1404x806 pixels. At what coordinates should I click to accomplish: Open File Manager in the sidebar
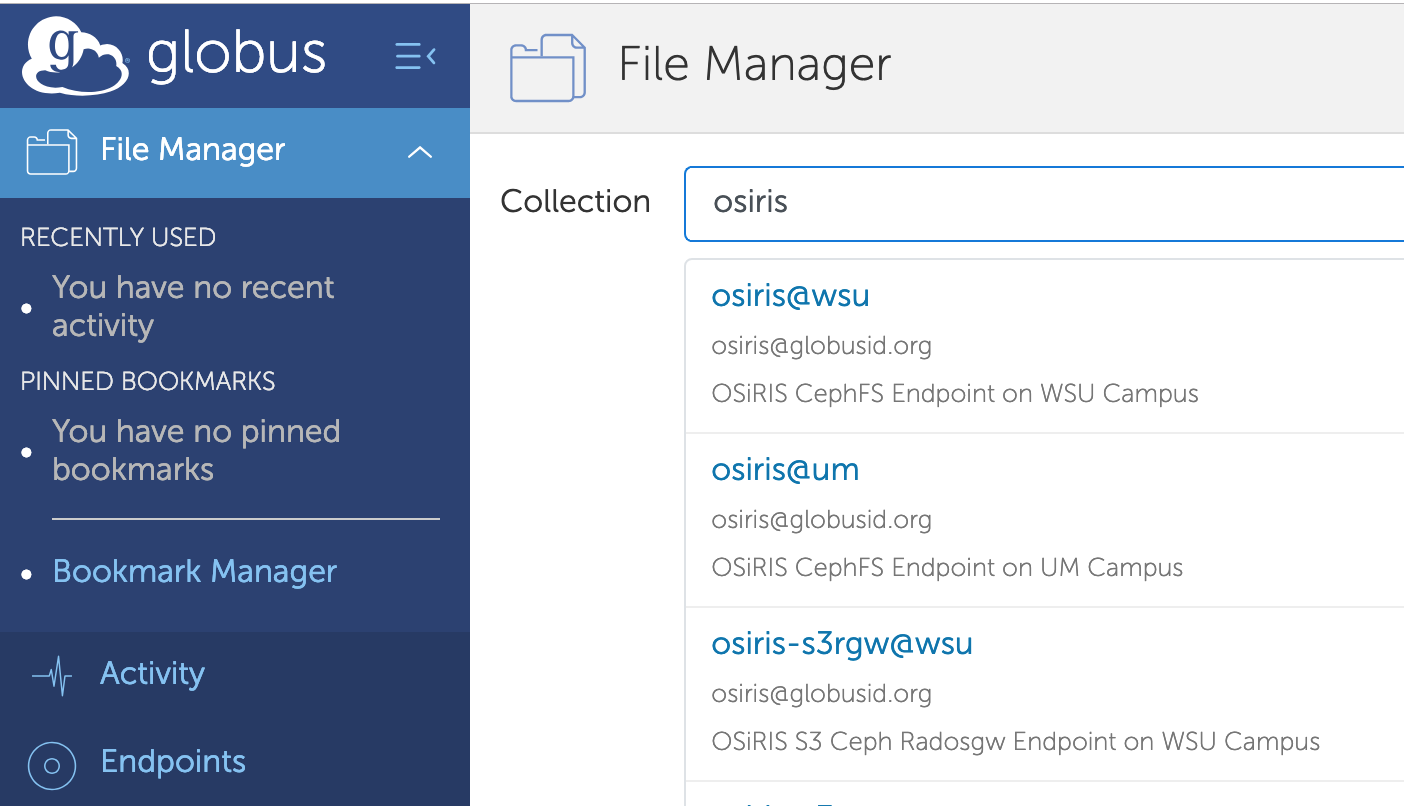pos(235,153)
